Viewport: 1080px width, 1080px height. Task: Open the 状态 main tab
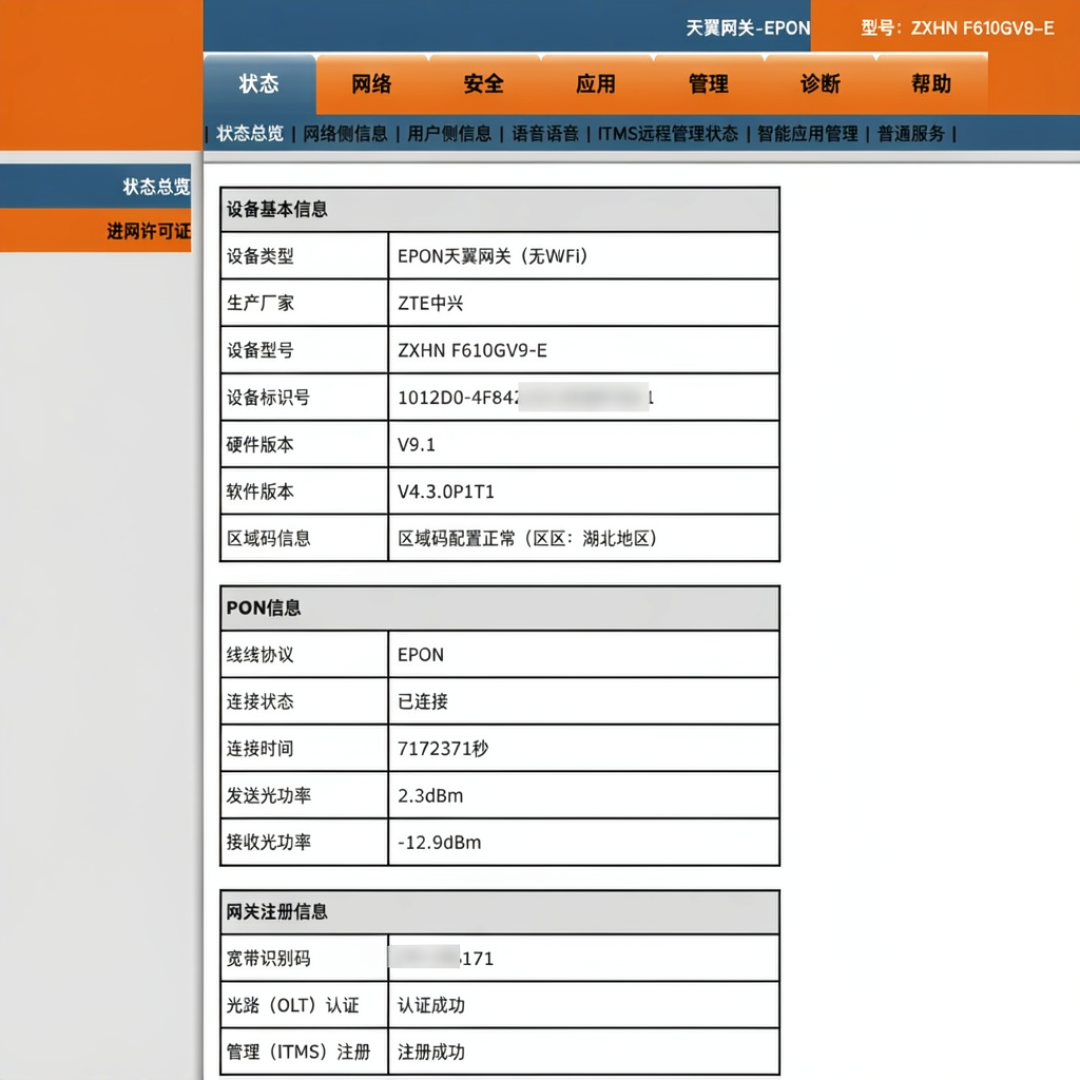259,84
